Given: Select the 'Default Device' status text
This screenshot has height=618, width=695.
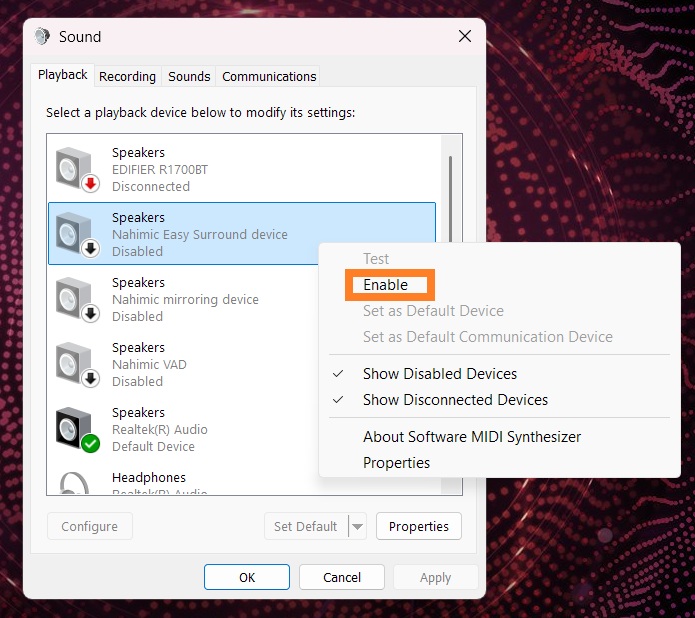Looking at the screenshot, I should tap(153, 446).
